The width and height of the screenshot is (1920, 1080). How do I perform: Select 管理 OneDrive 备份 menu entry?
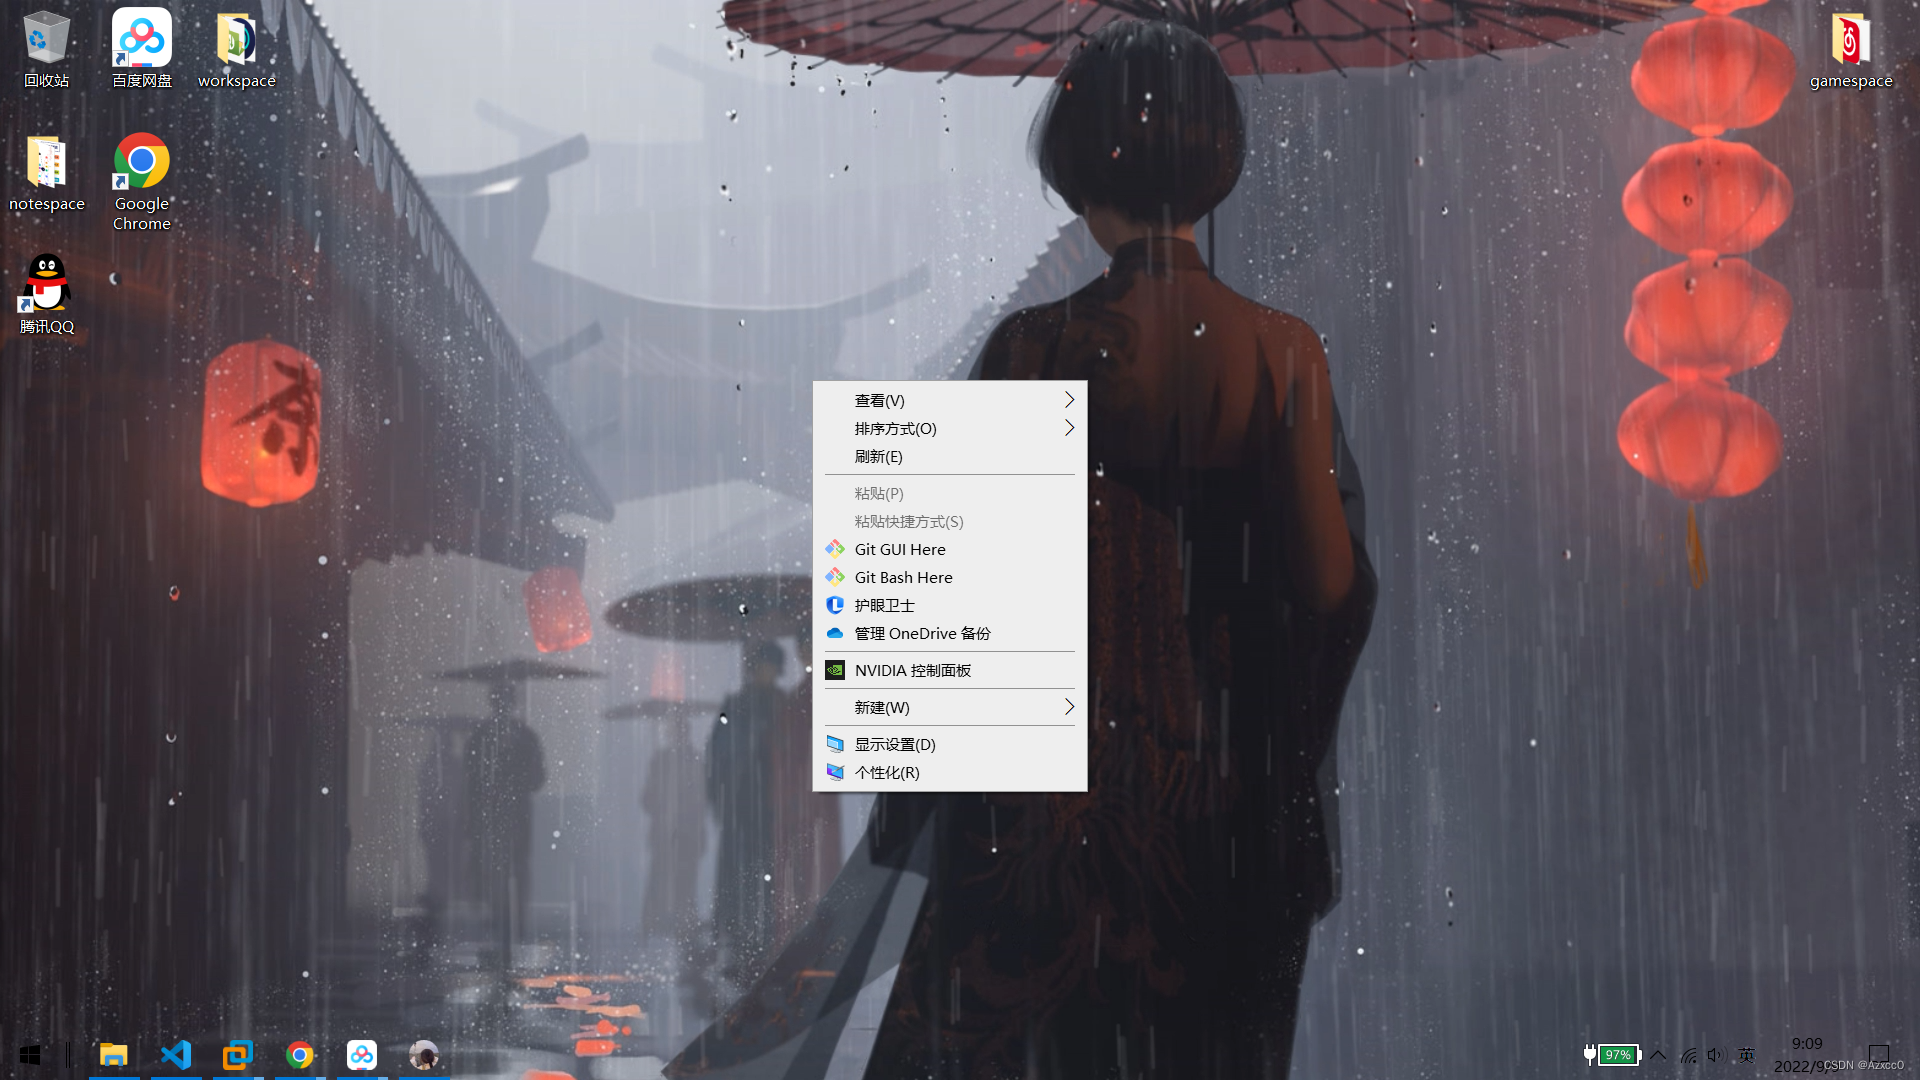point(950,633)
